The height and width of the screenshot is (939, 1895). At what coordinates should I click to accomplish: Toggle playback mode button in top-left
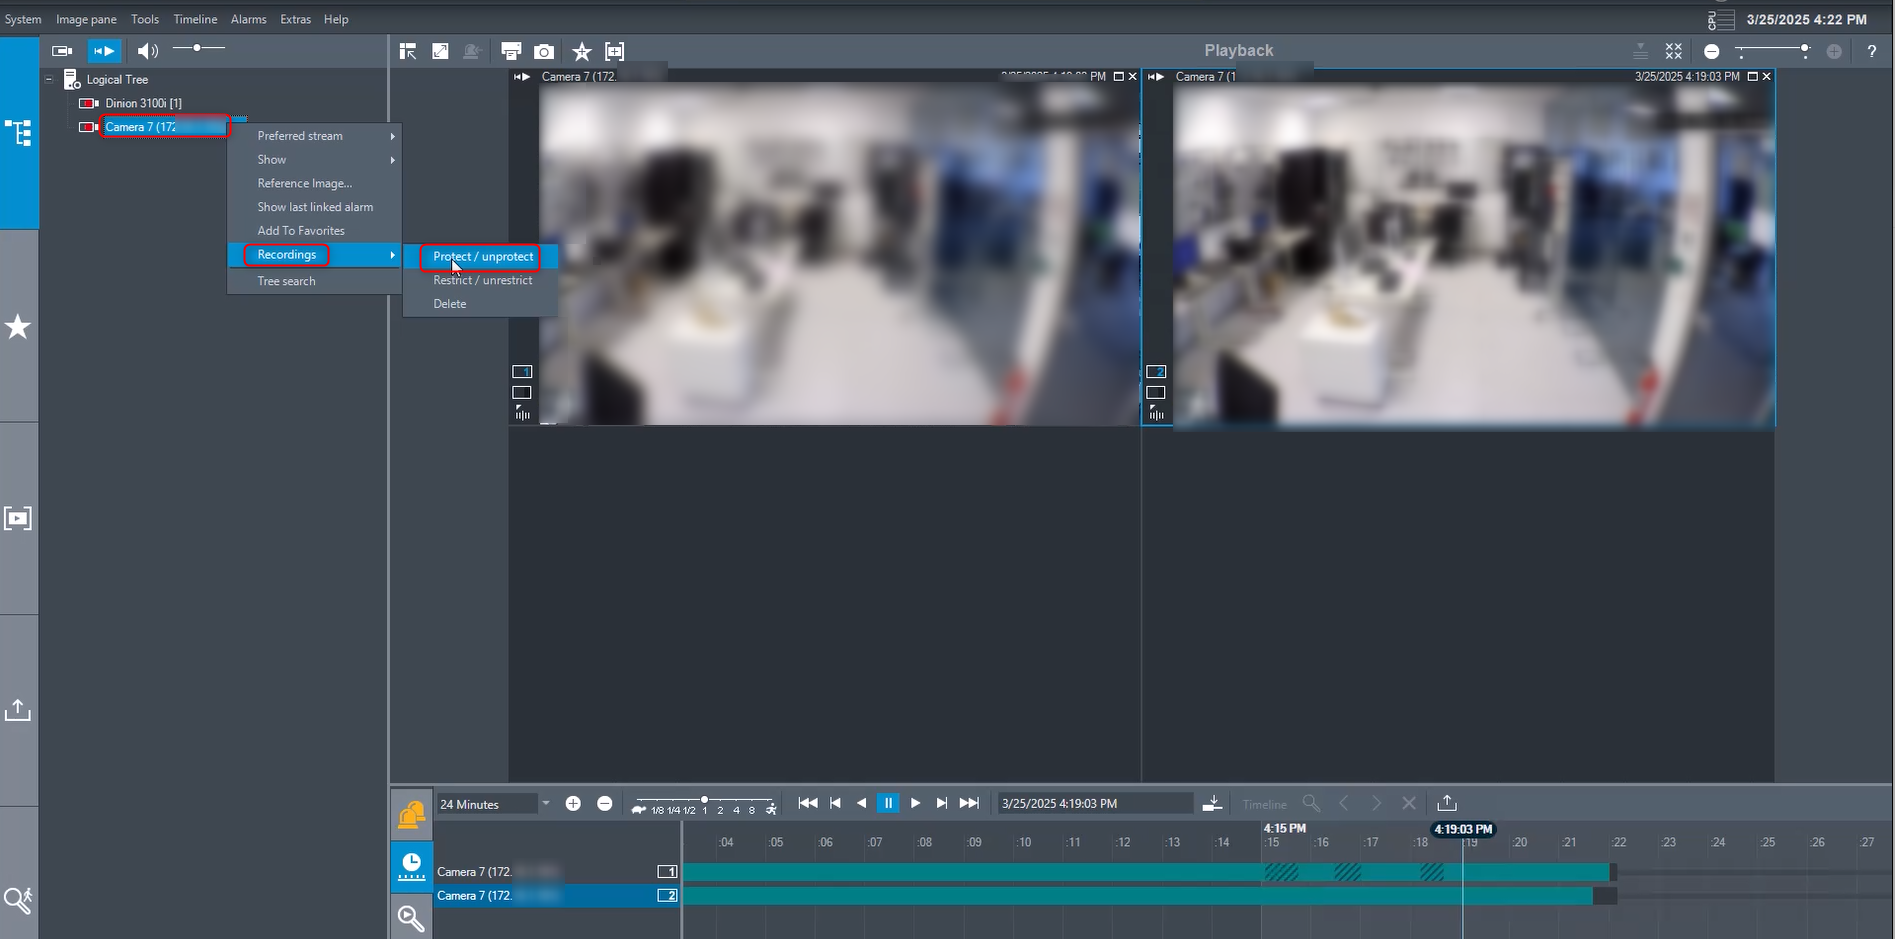(x=104, y=51)
